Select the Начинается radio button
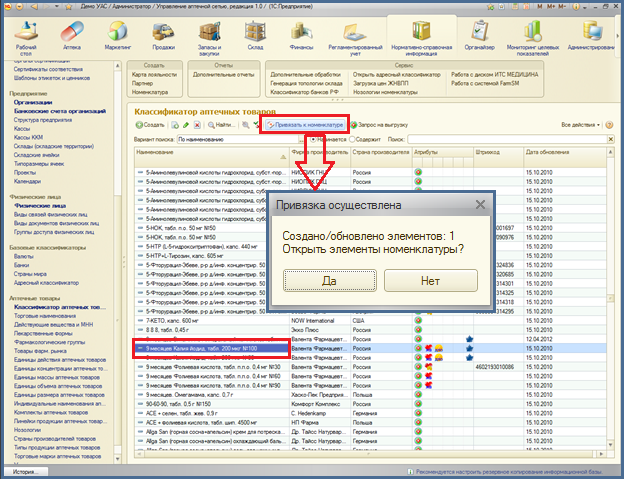 (x=314, y=140)
